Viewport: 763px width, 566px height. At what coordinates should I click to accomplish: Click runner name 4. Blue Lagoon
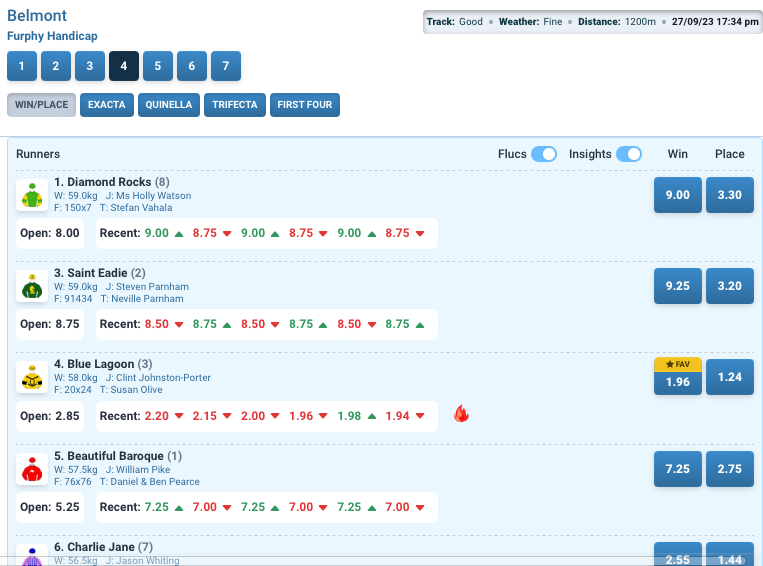coord(94,364)
